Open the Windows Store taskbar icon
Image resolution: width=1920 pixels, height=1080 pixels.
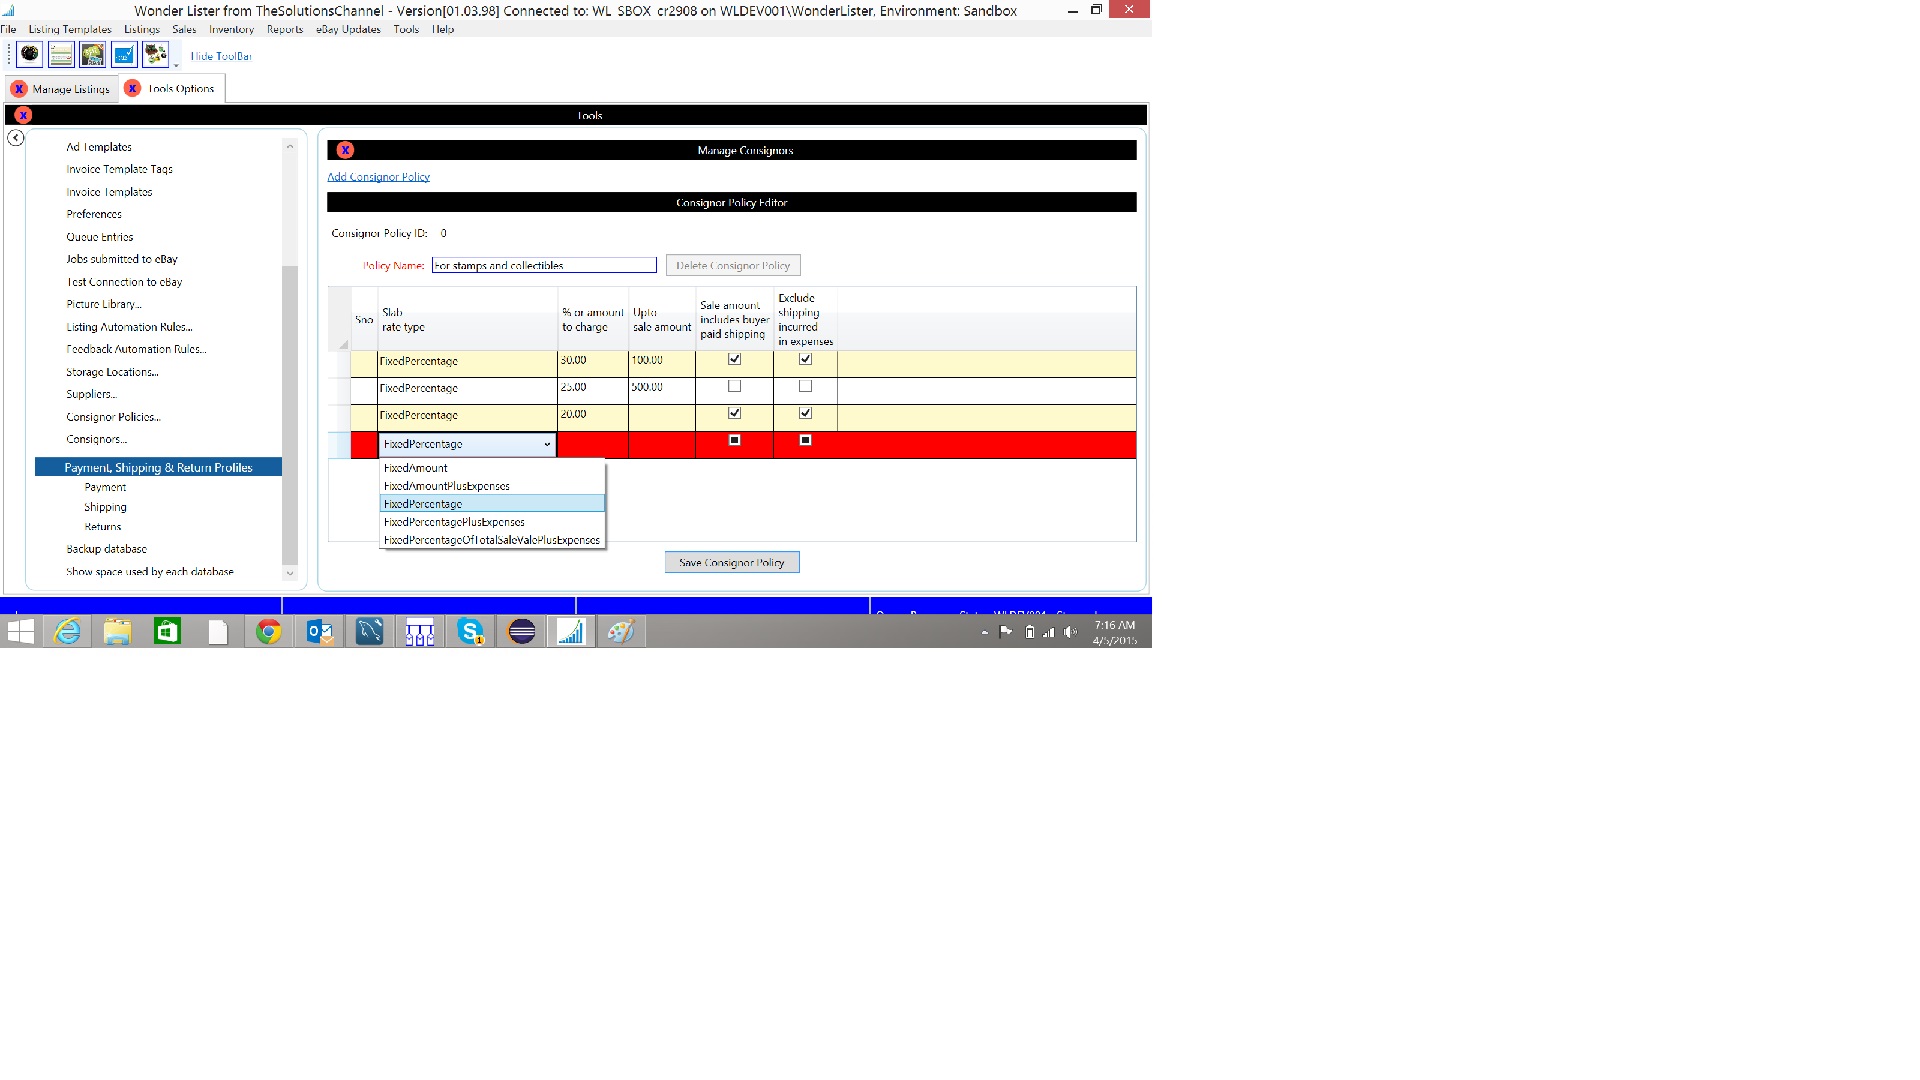[167, 631]
